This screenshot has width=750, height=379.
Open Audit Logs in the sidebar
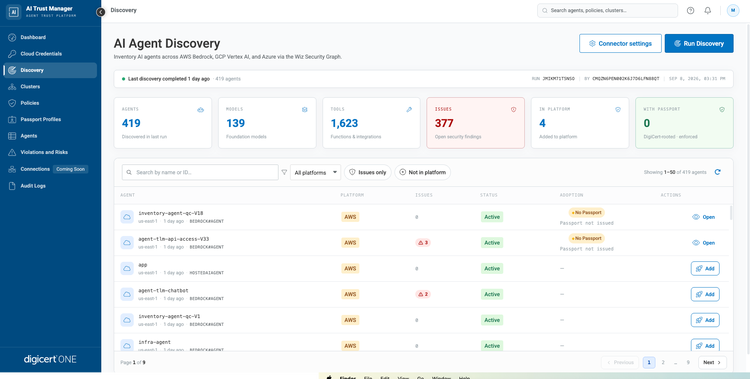[x=50, y=186]
